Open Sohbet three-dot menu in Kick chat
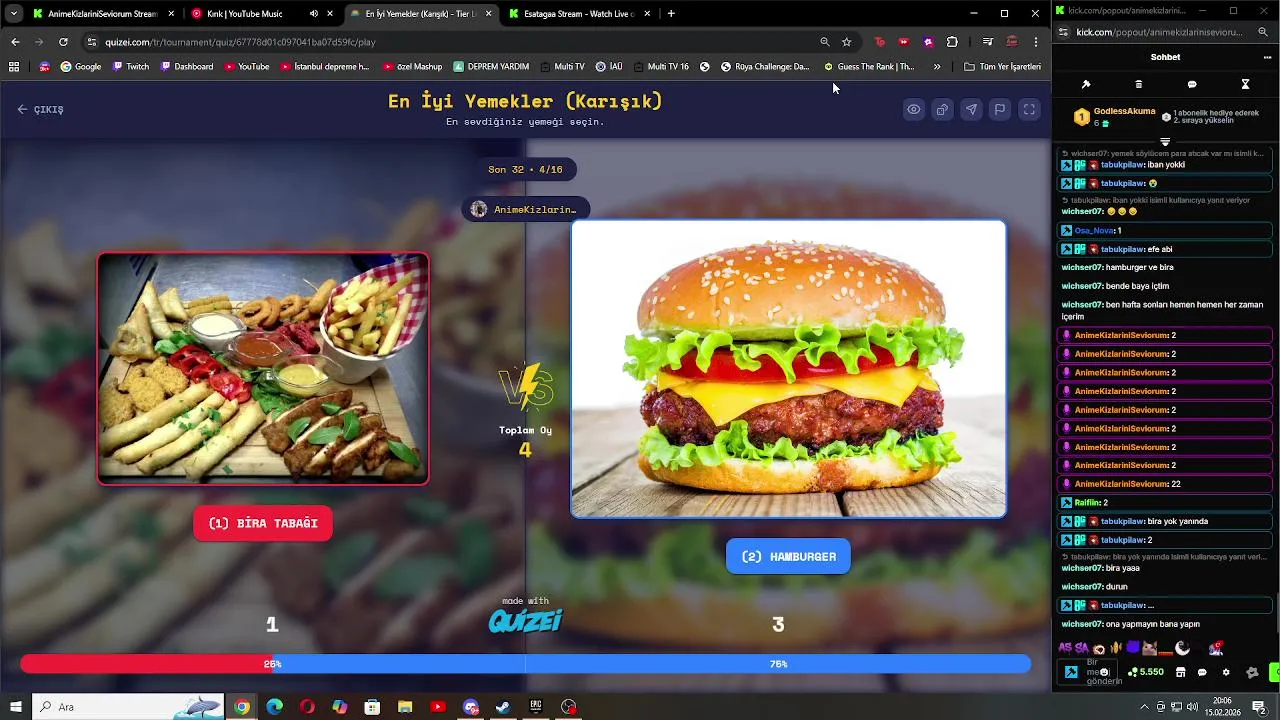The width and height of the screenshot is (1280, 720). tap(1267, 57)
